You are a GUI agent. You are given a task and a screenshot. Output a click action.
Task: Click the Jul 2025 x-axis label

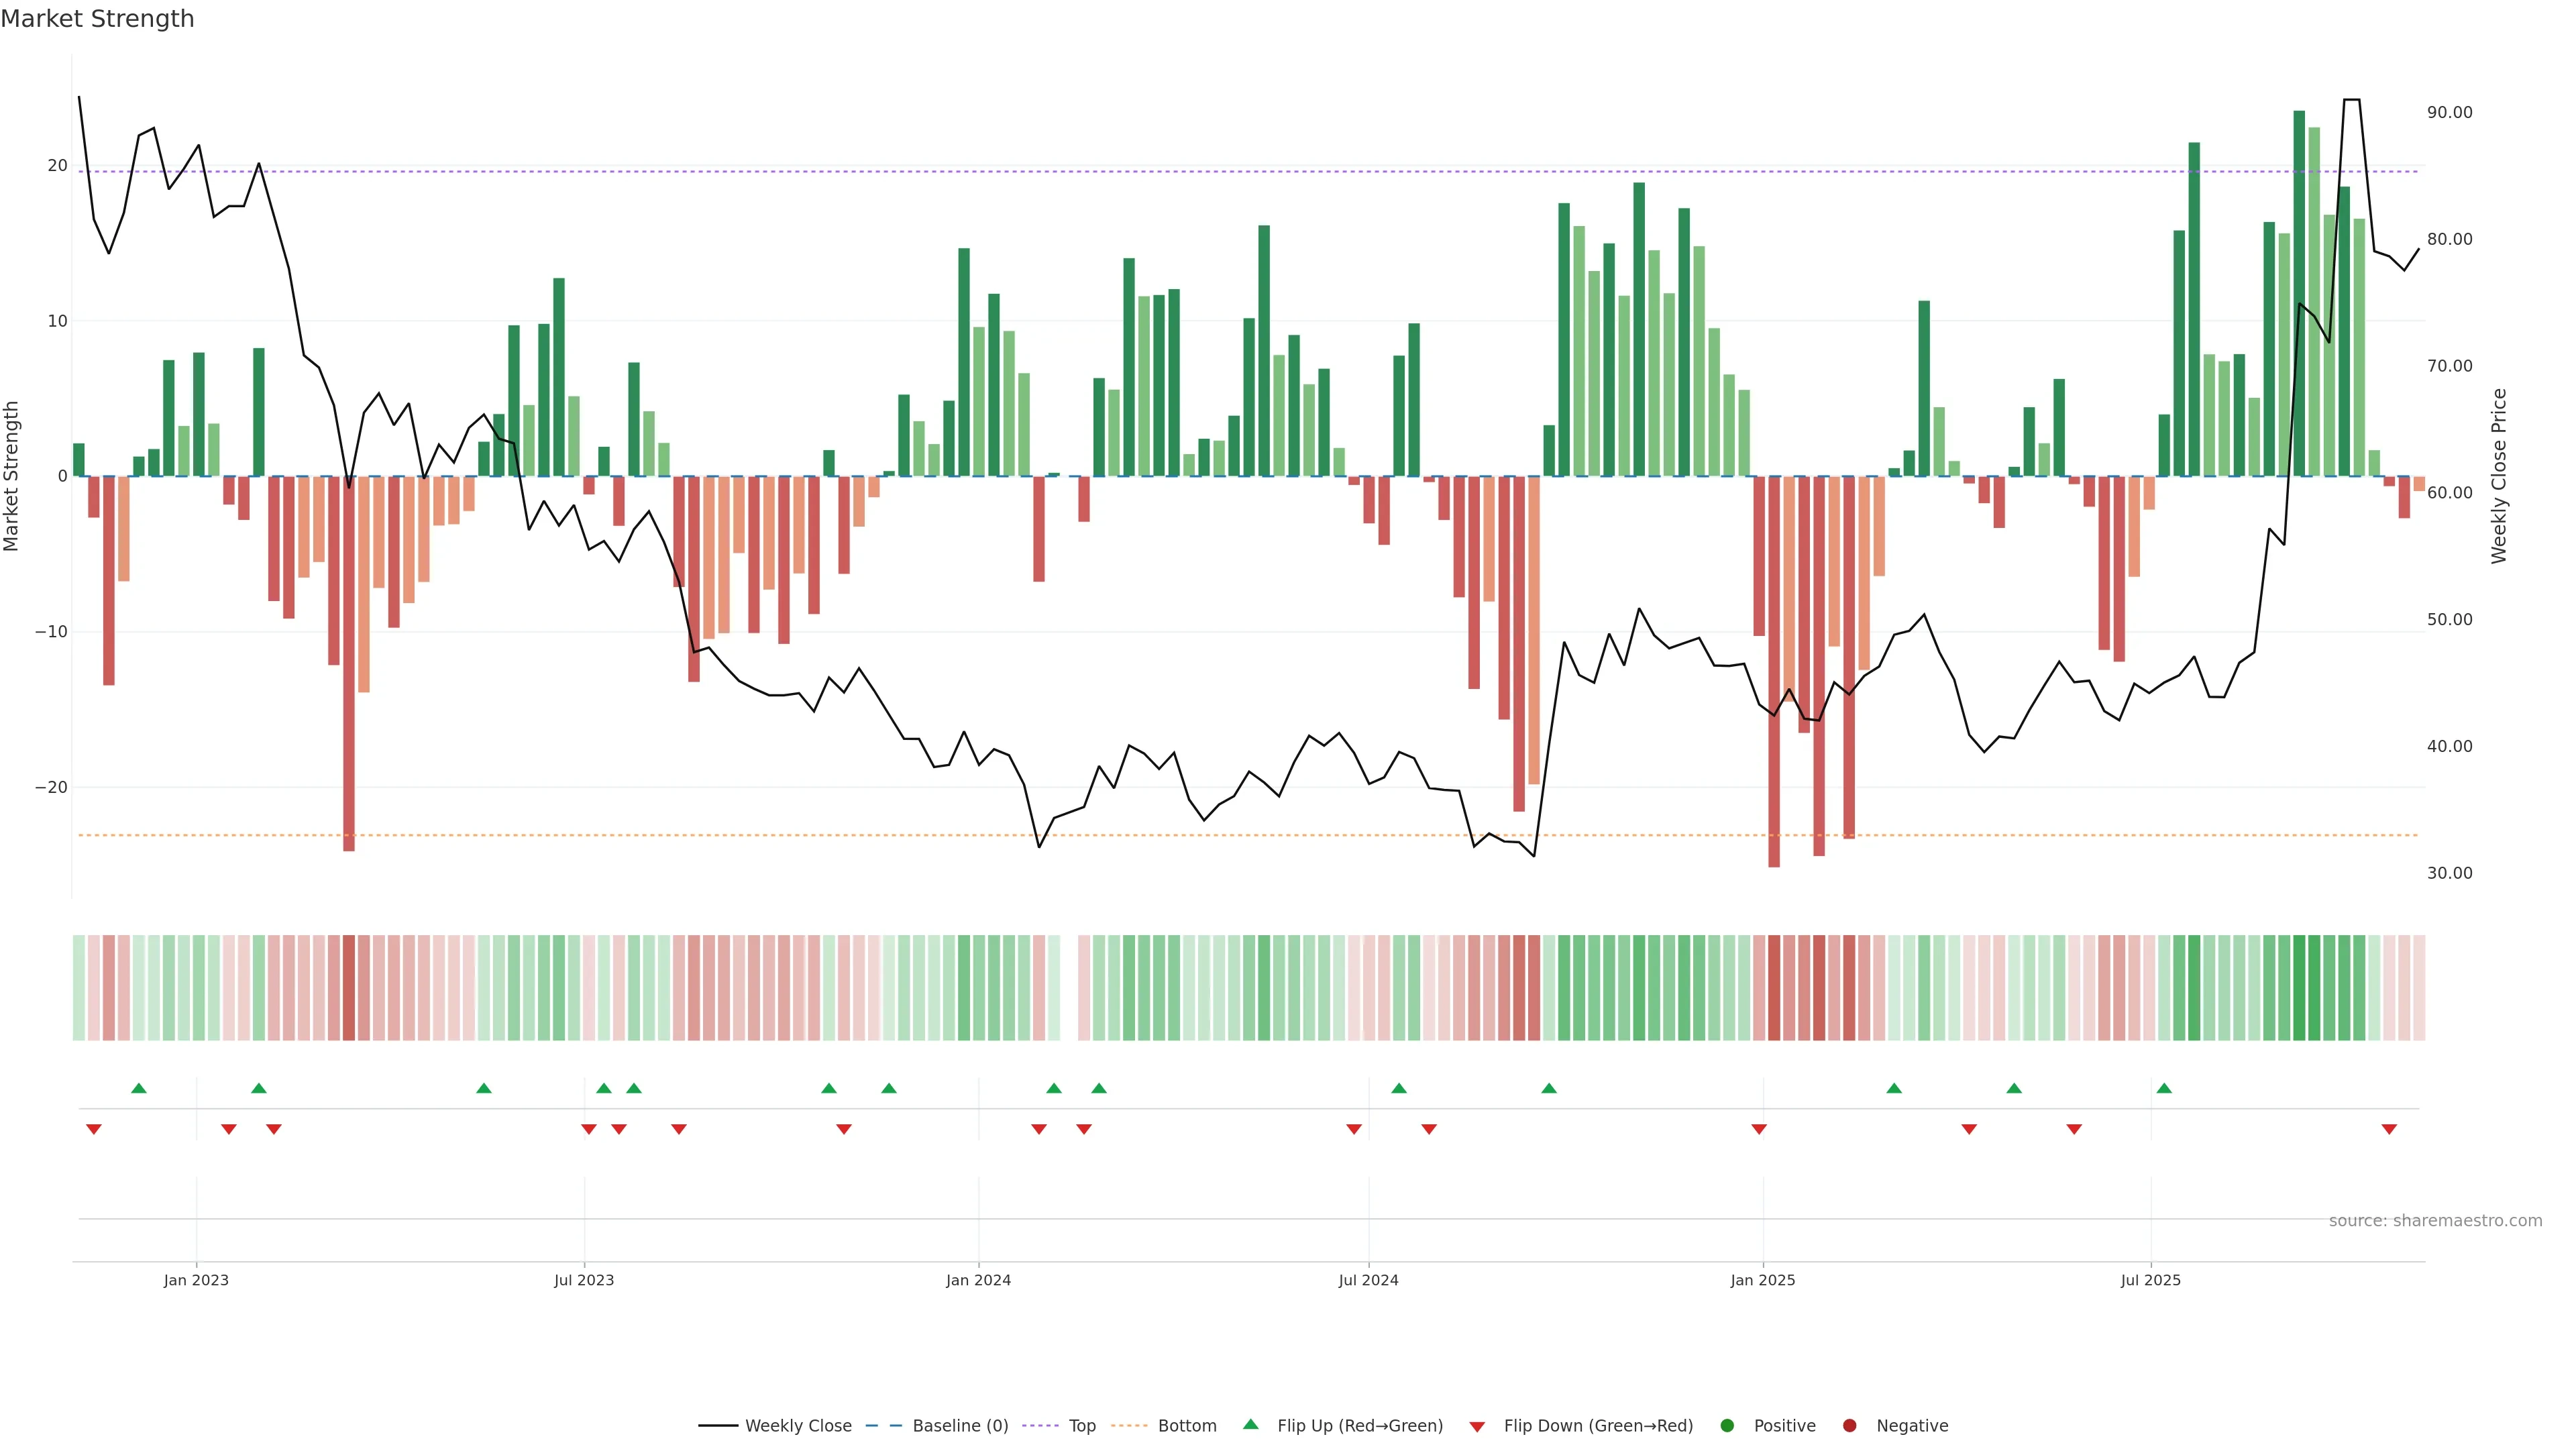2150,1280
